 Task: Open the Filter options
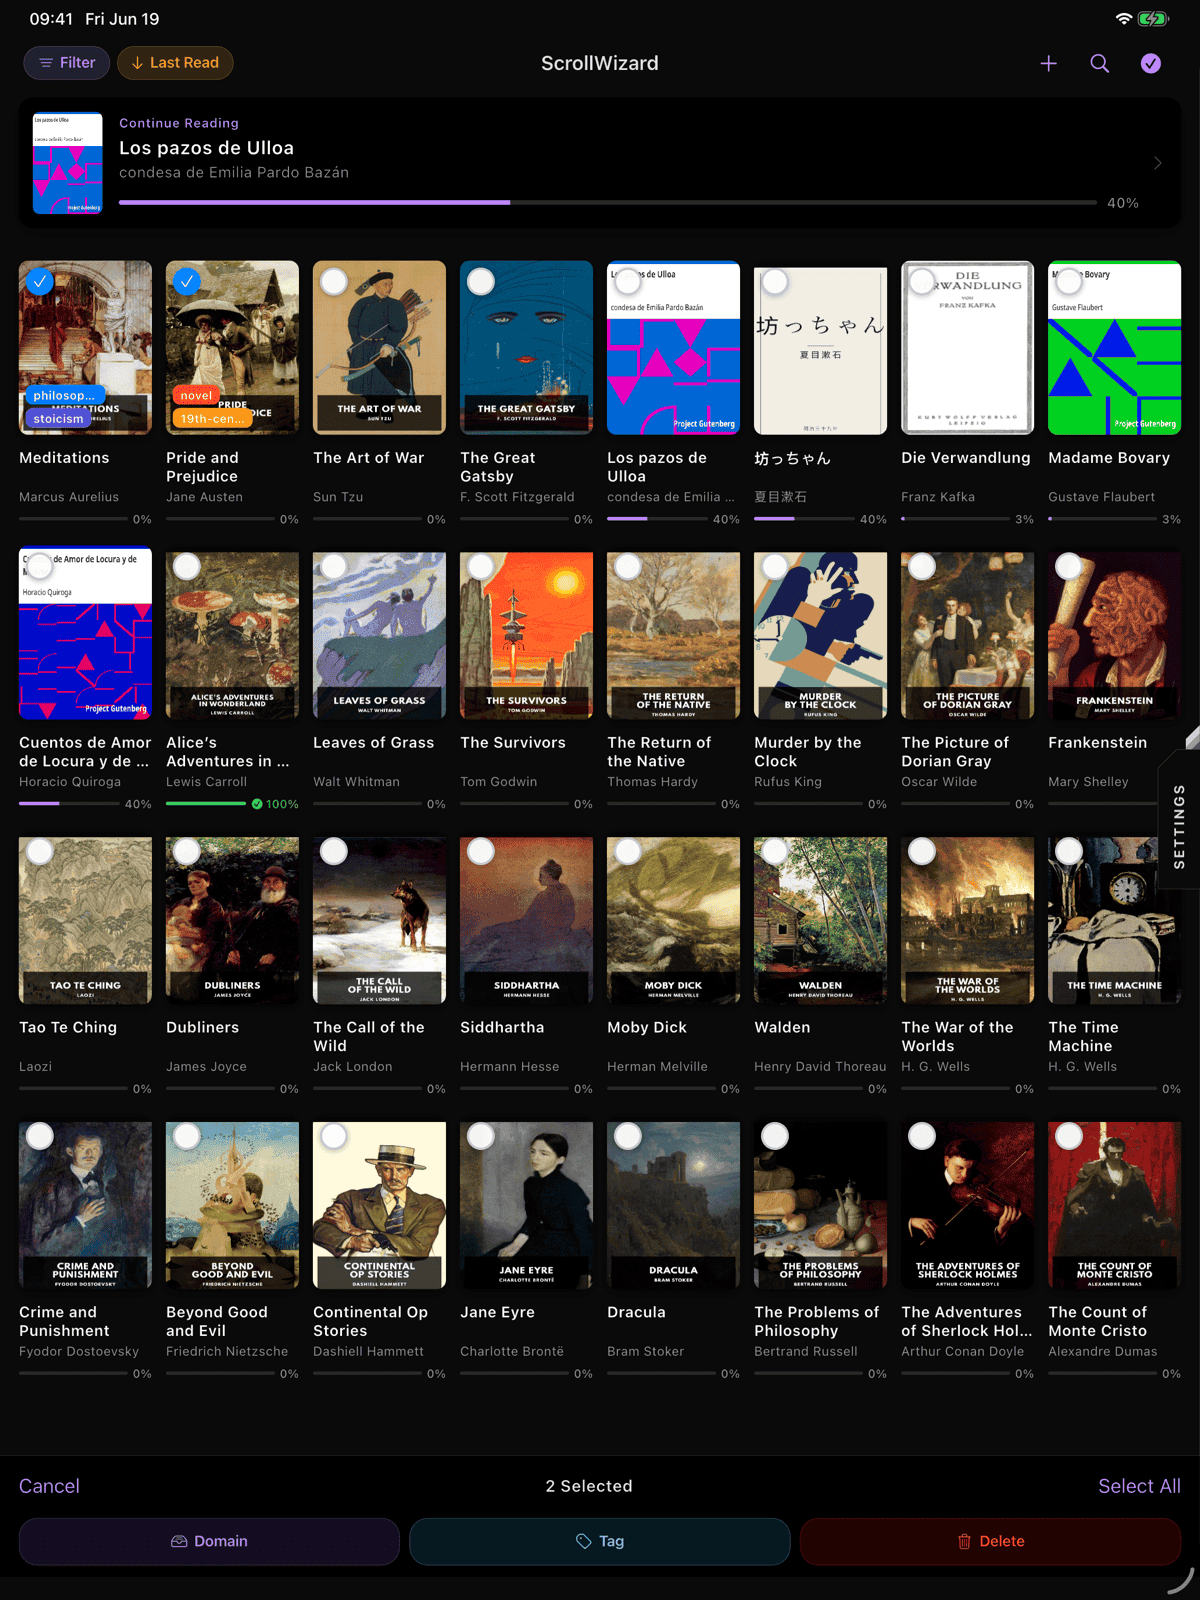pyautogui.click(x=67, y=63)
